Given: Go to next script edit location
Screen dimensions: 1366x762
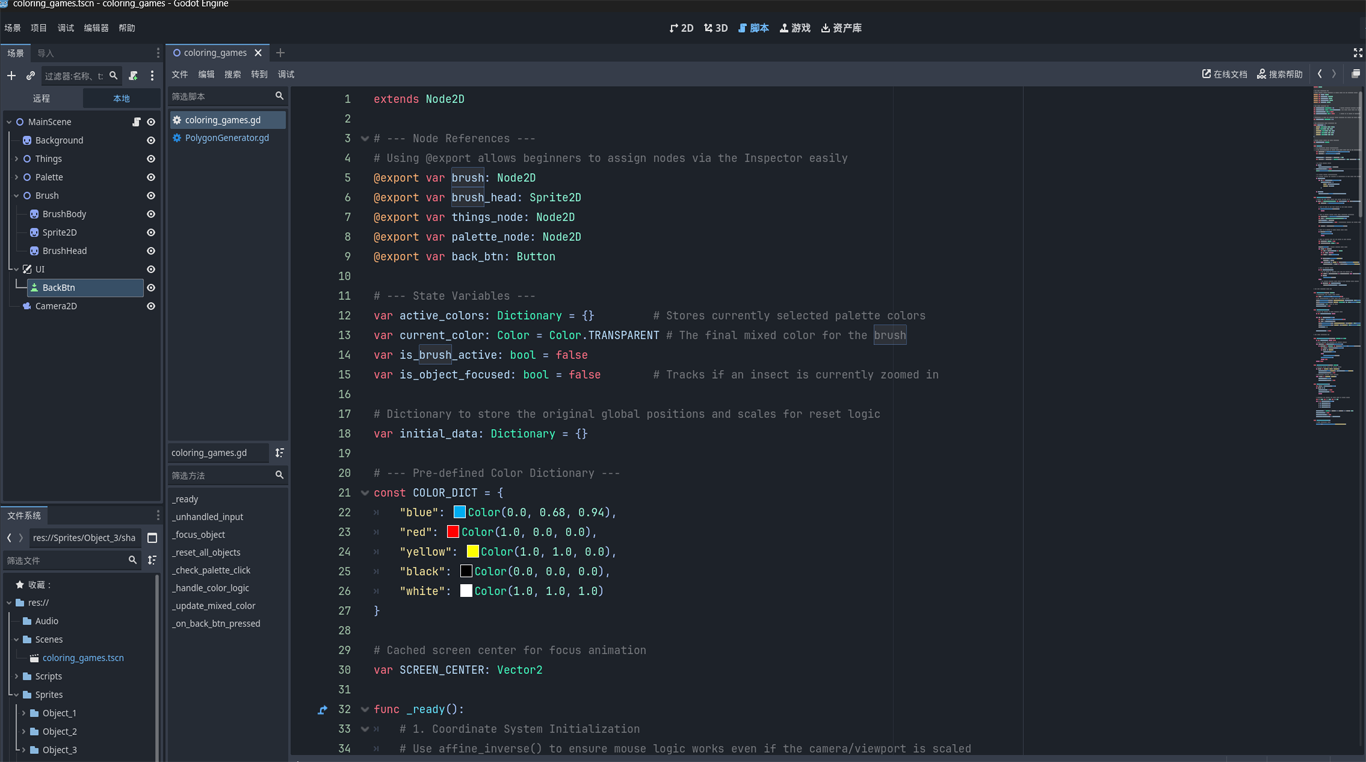Looking at the screenshot, I should (1334, 74).
